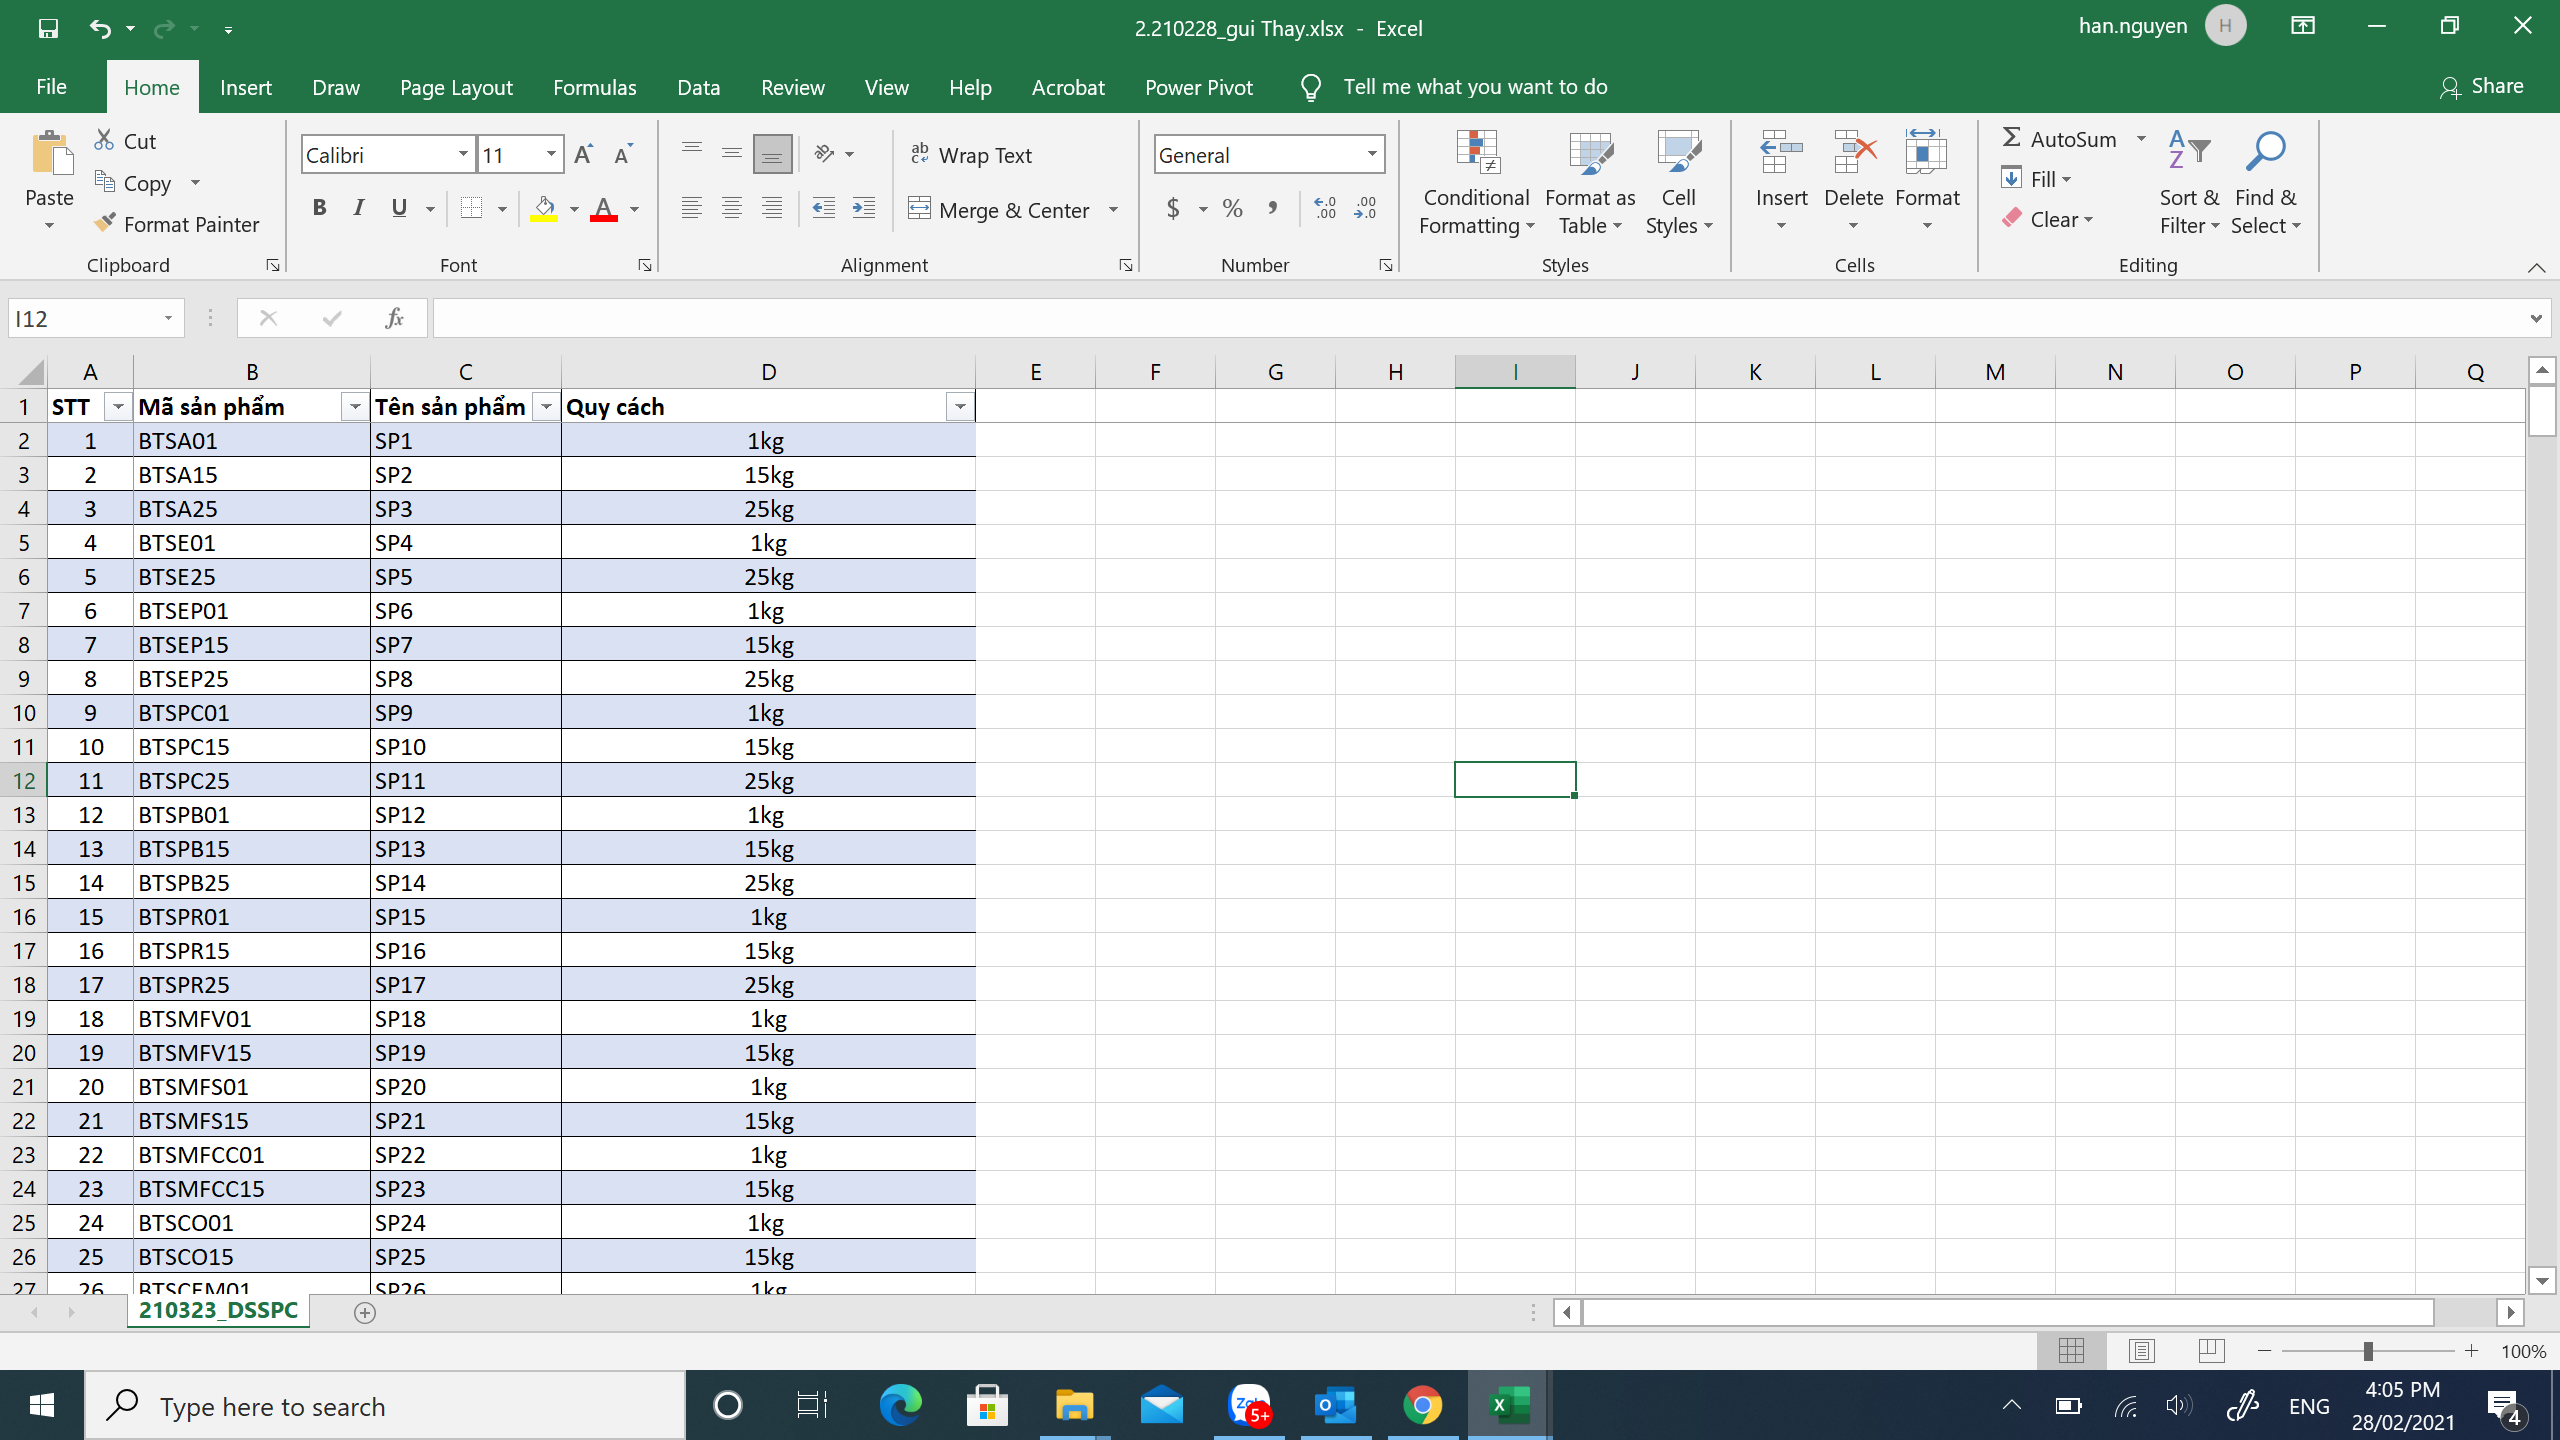This screenshot has height=1440, width=2560.
Task: Apply the red font color swatch
Action: point(604,208)
